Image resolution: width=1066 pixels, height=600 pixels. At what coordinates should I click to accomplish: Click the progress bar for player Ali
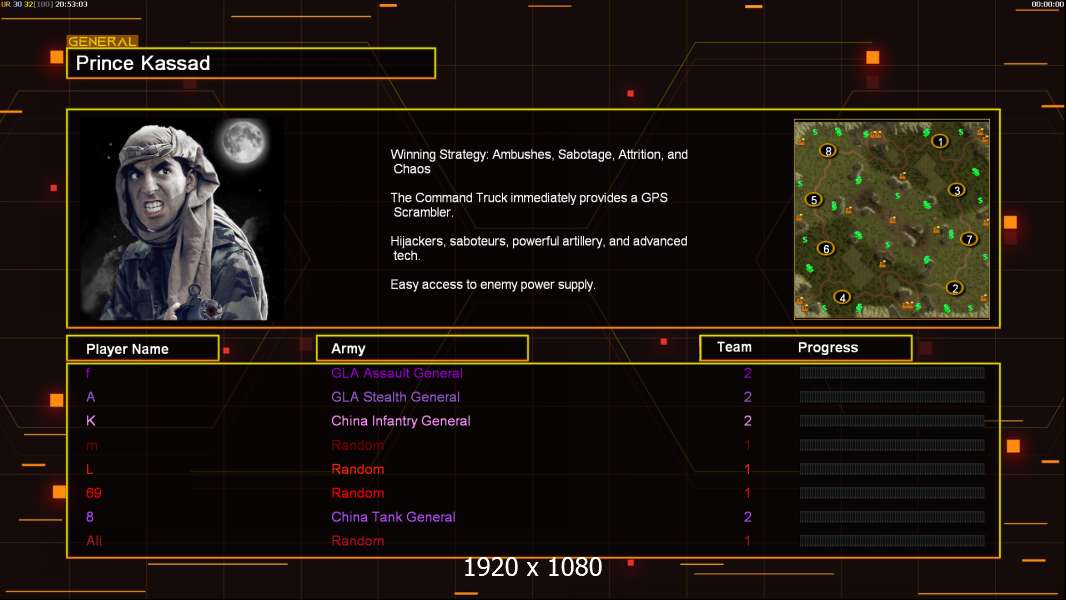[892, 541]
